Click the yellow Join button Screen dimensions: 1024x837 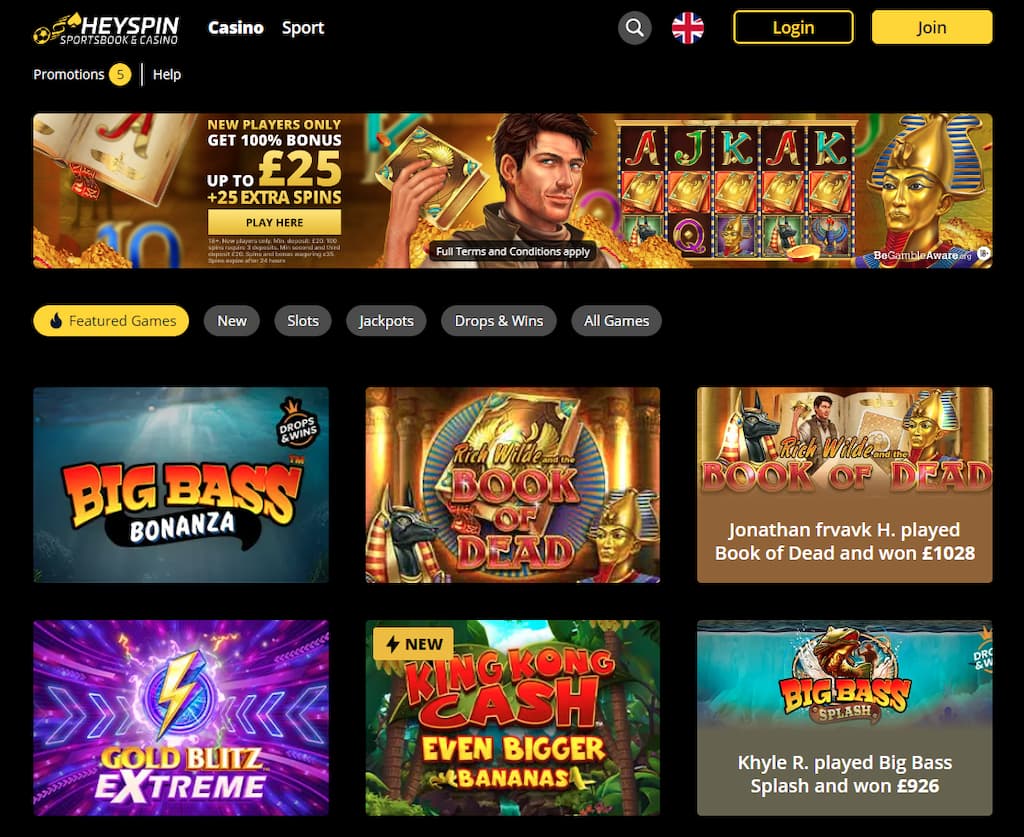[x=932, y=27]
